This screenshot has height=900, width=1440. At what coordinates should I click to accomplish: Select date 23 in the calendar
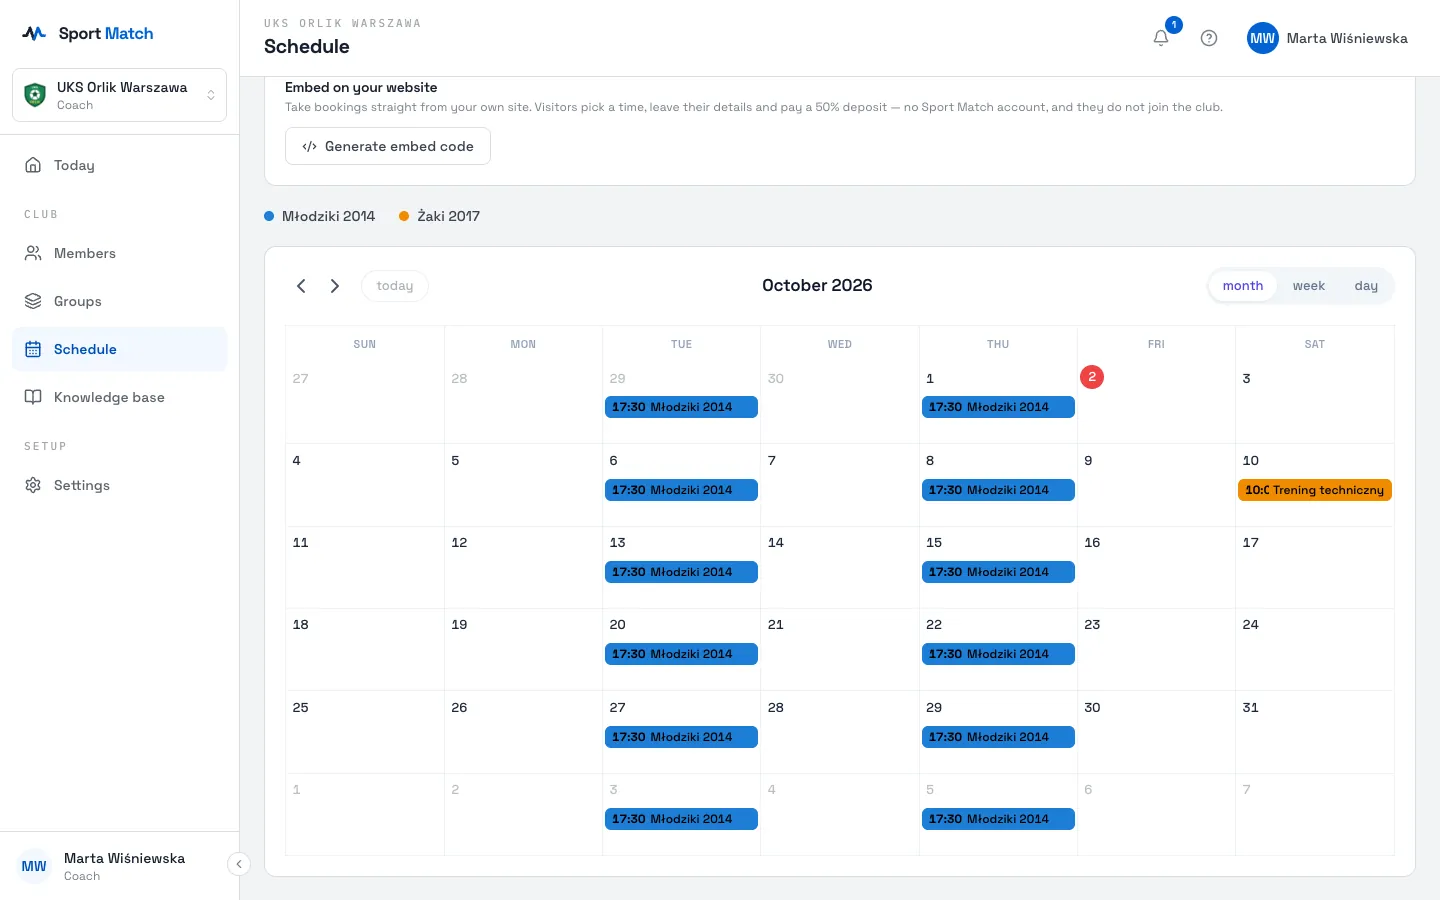point(1092,624)
